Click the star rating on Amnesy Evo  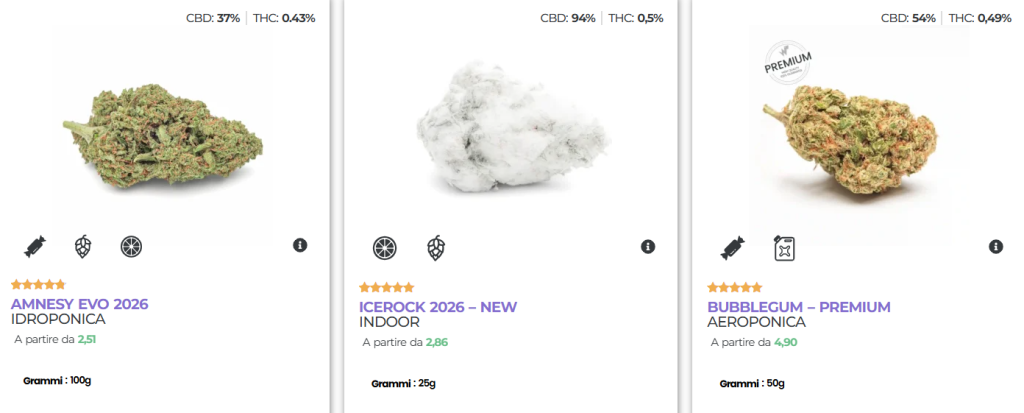click(x=38, y=285)
